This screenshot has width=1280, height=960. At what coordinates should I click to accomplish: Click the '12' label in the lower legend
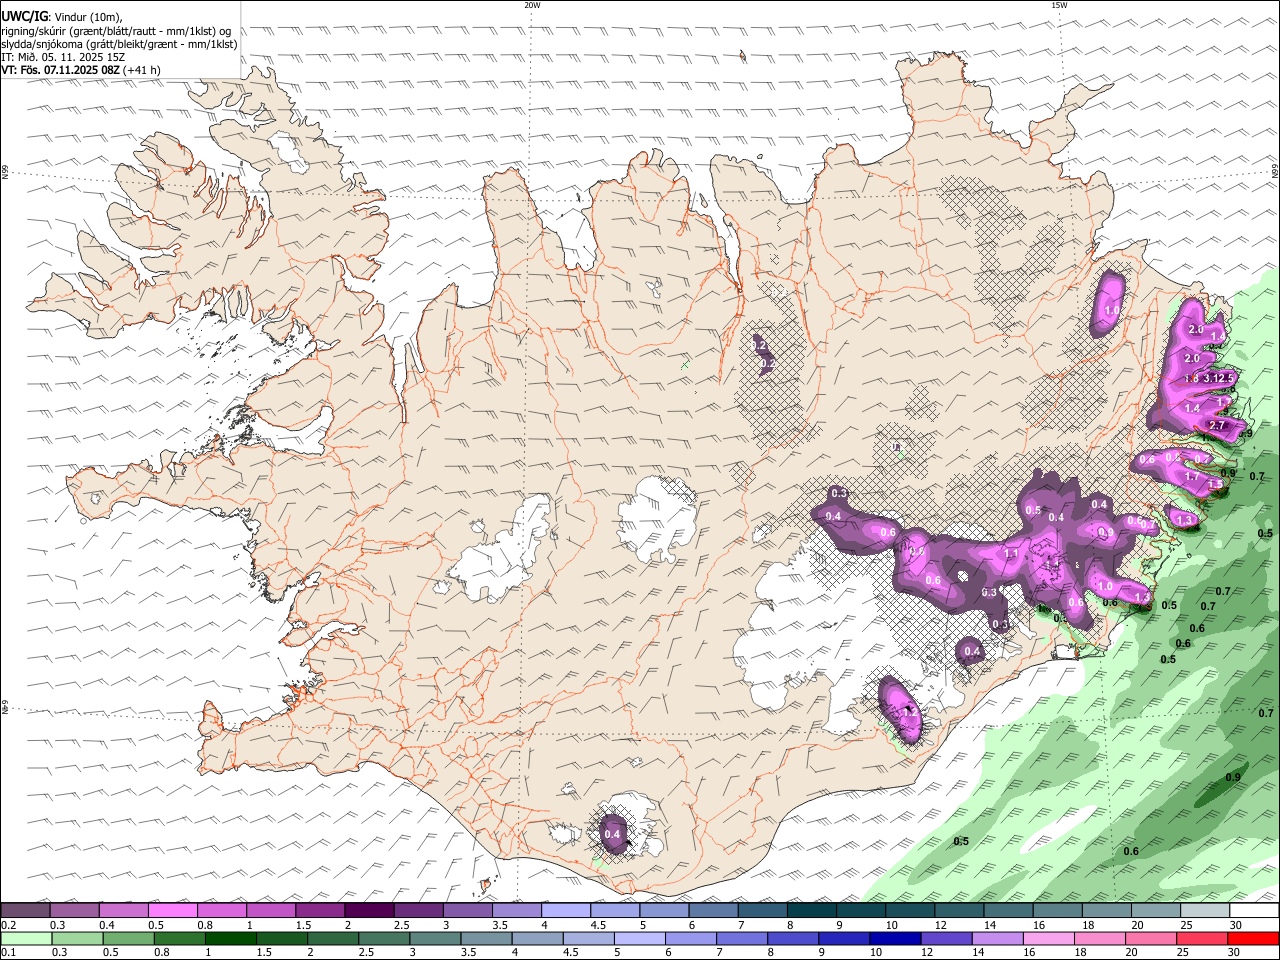pos(927,953)
